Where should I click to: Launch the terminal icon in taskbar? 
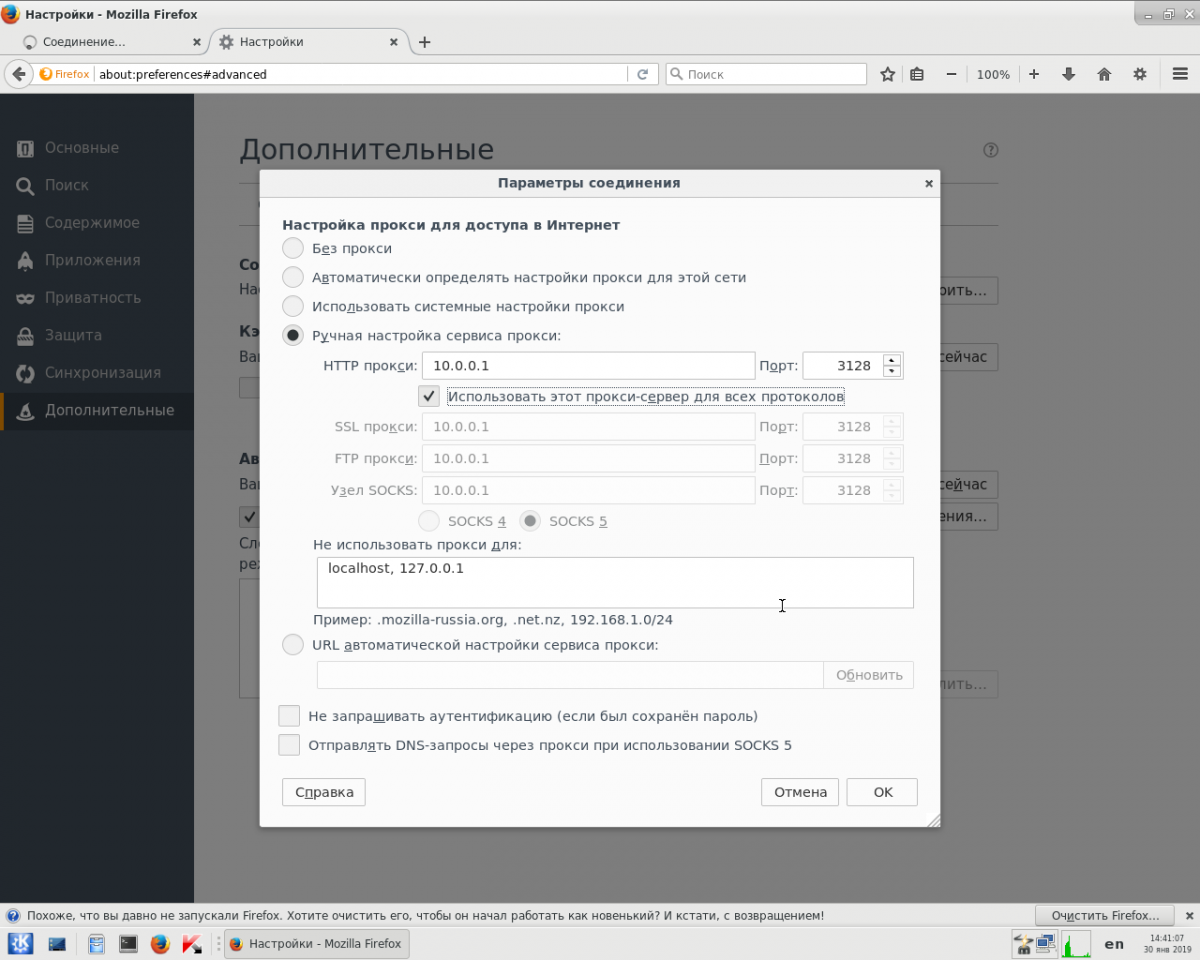128,943
